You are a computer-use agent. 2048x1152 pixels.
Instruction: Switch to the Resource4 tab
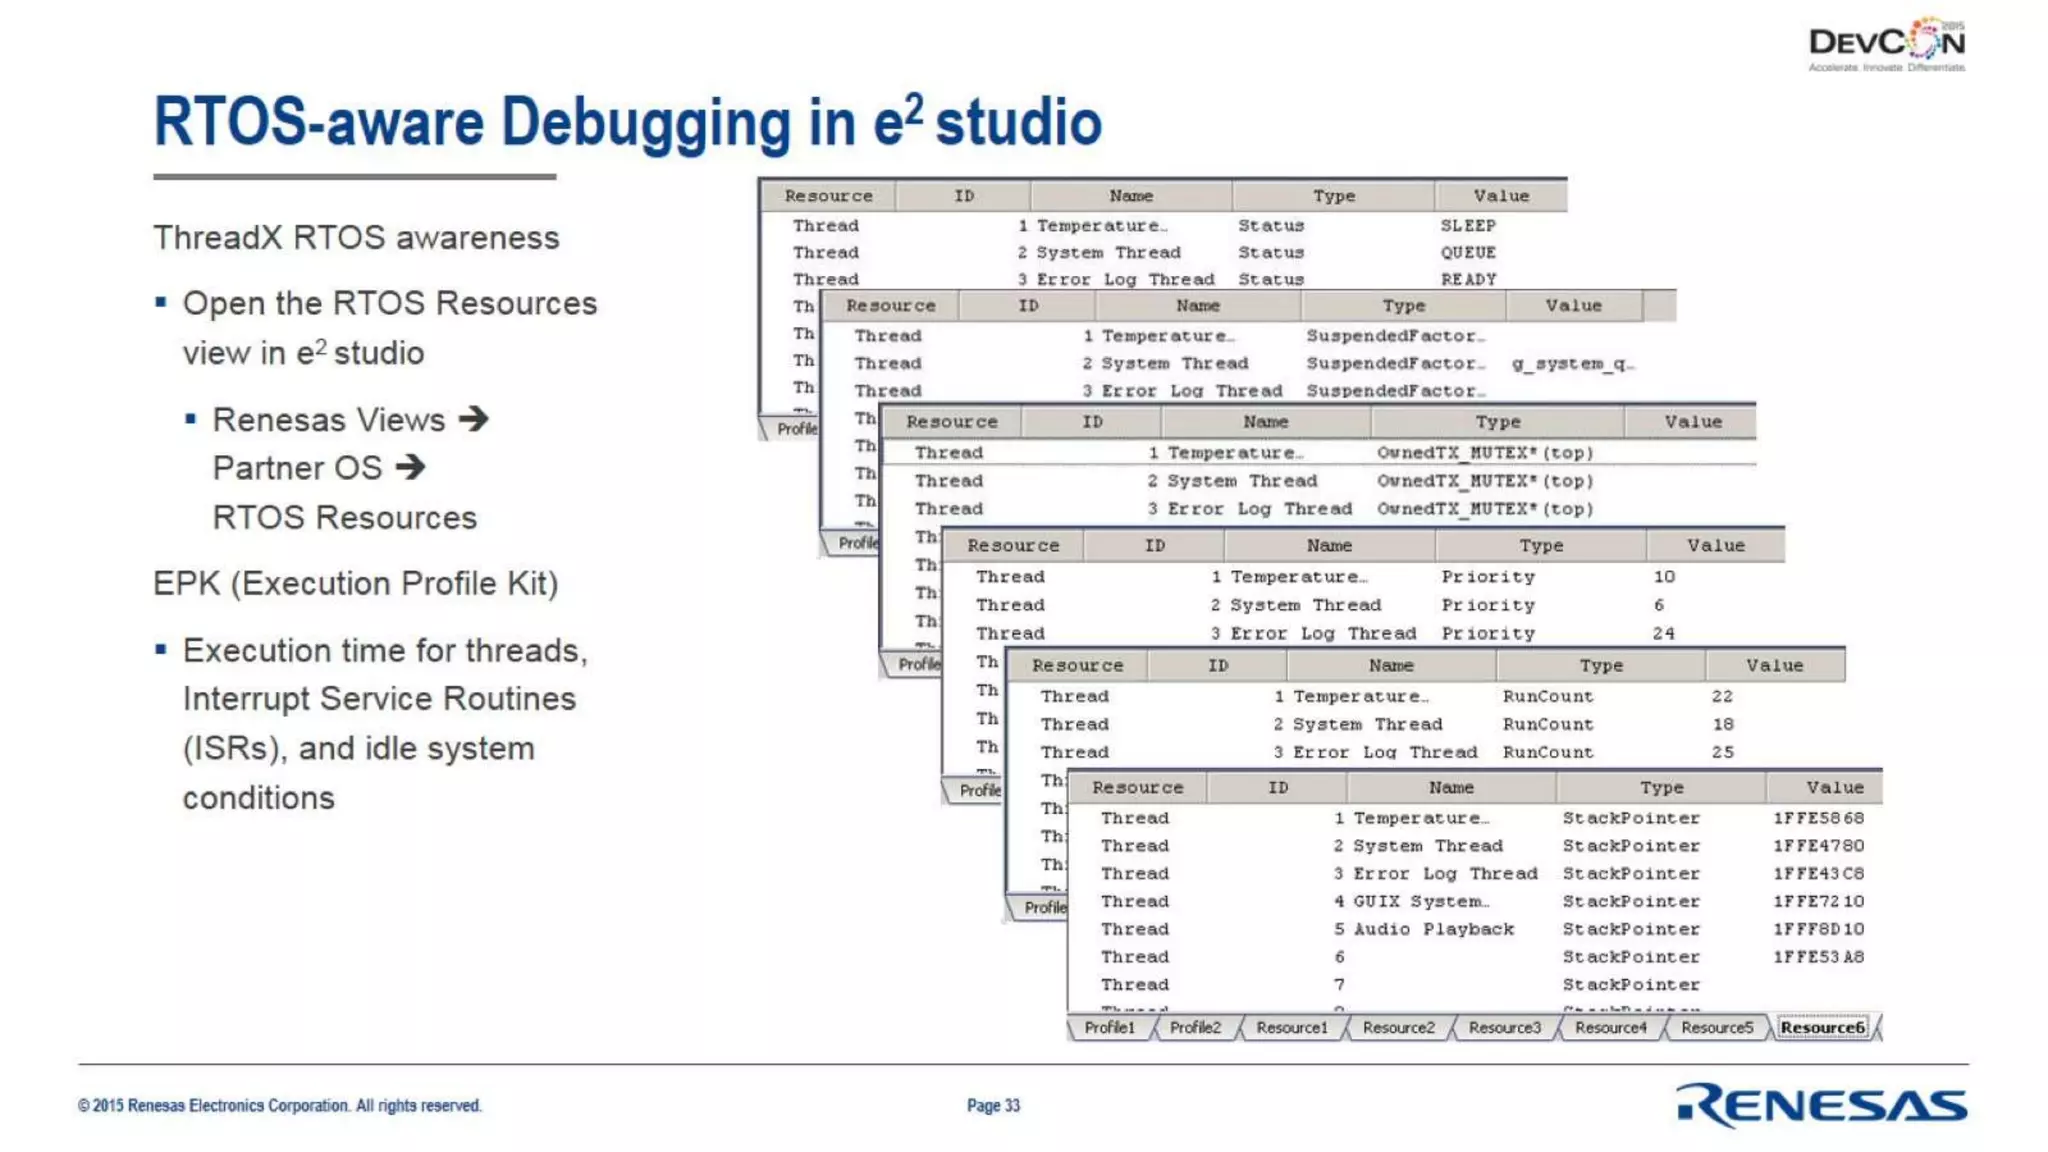pos(1610,1027)
